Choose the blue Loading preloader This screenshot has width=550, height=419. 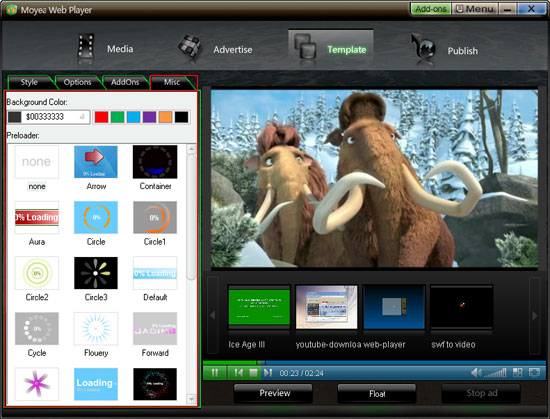96,384
